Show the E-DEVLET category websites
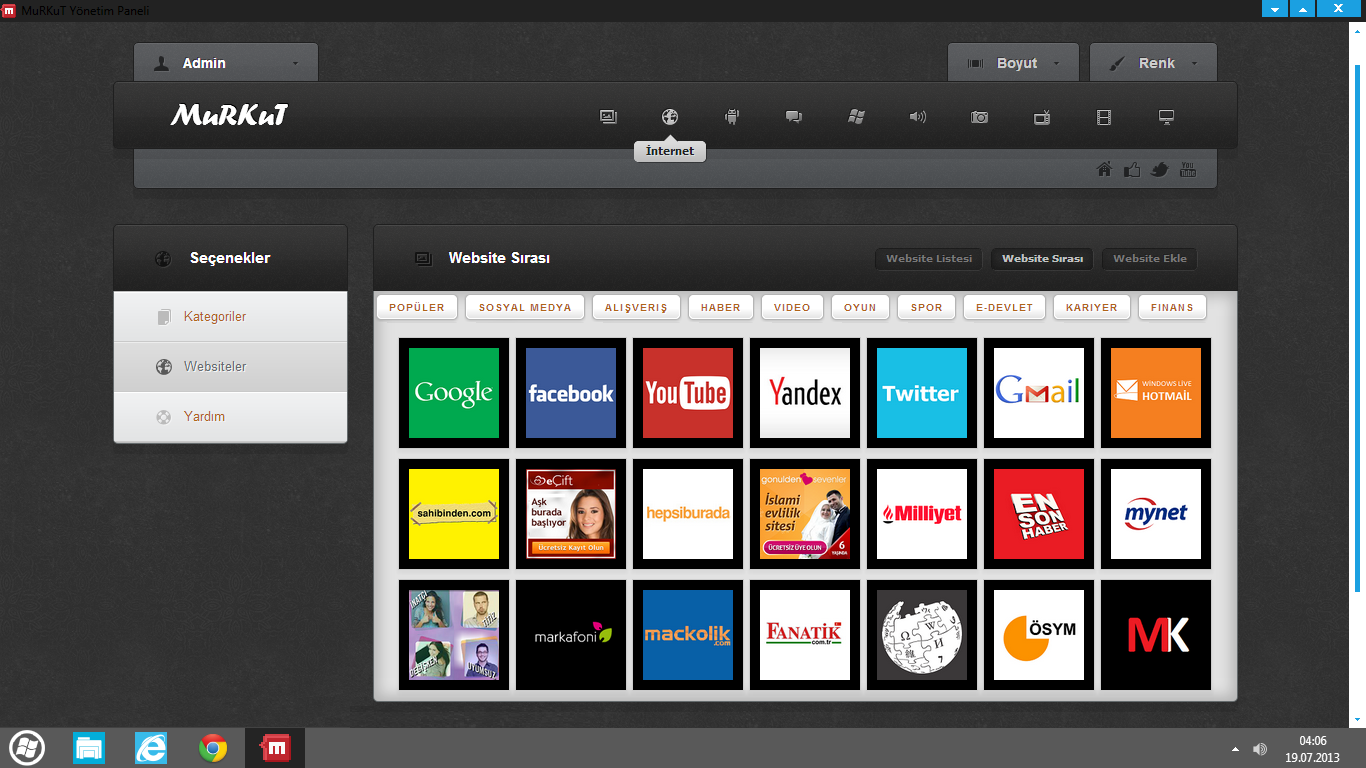1366x768 pixels. [x=1004, y=307]
